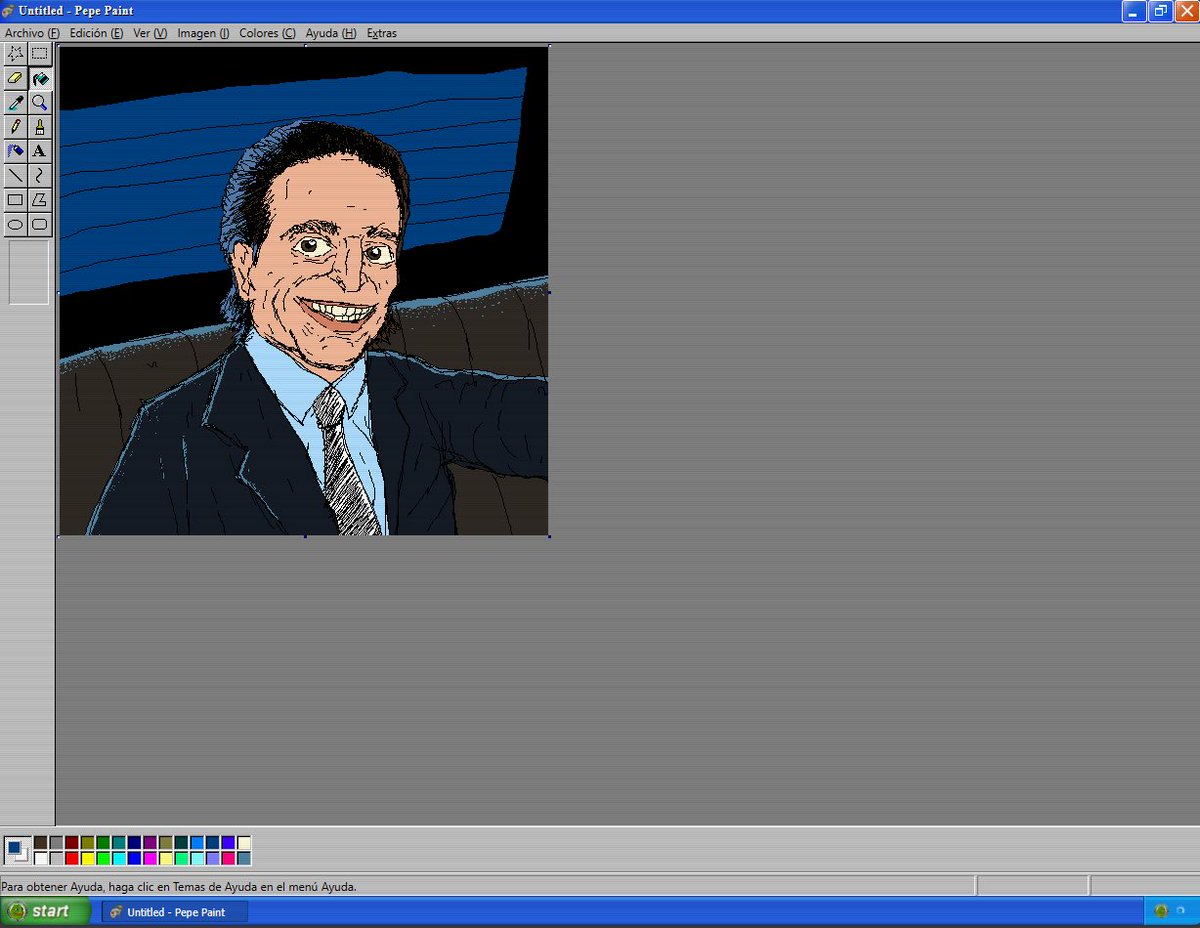Screen dimensions: 1200x928
Task: Pick the bright yellow palette swatch
Action: pyautogui.click(x=88, y=858)
